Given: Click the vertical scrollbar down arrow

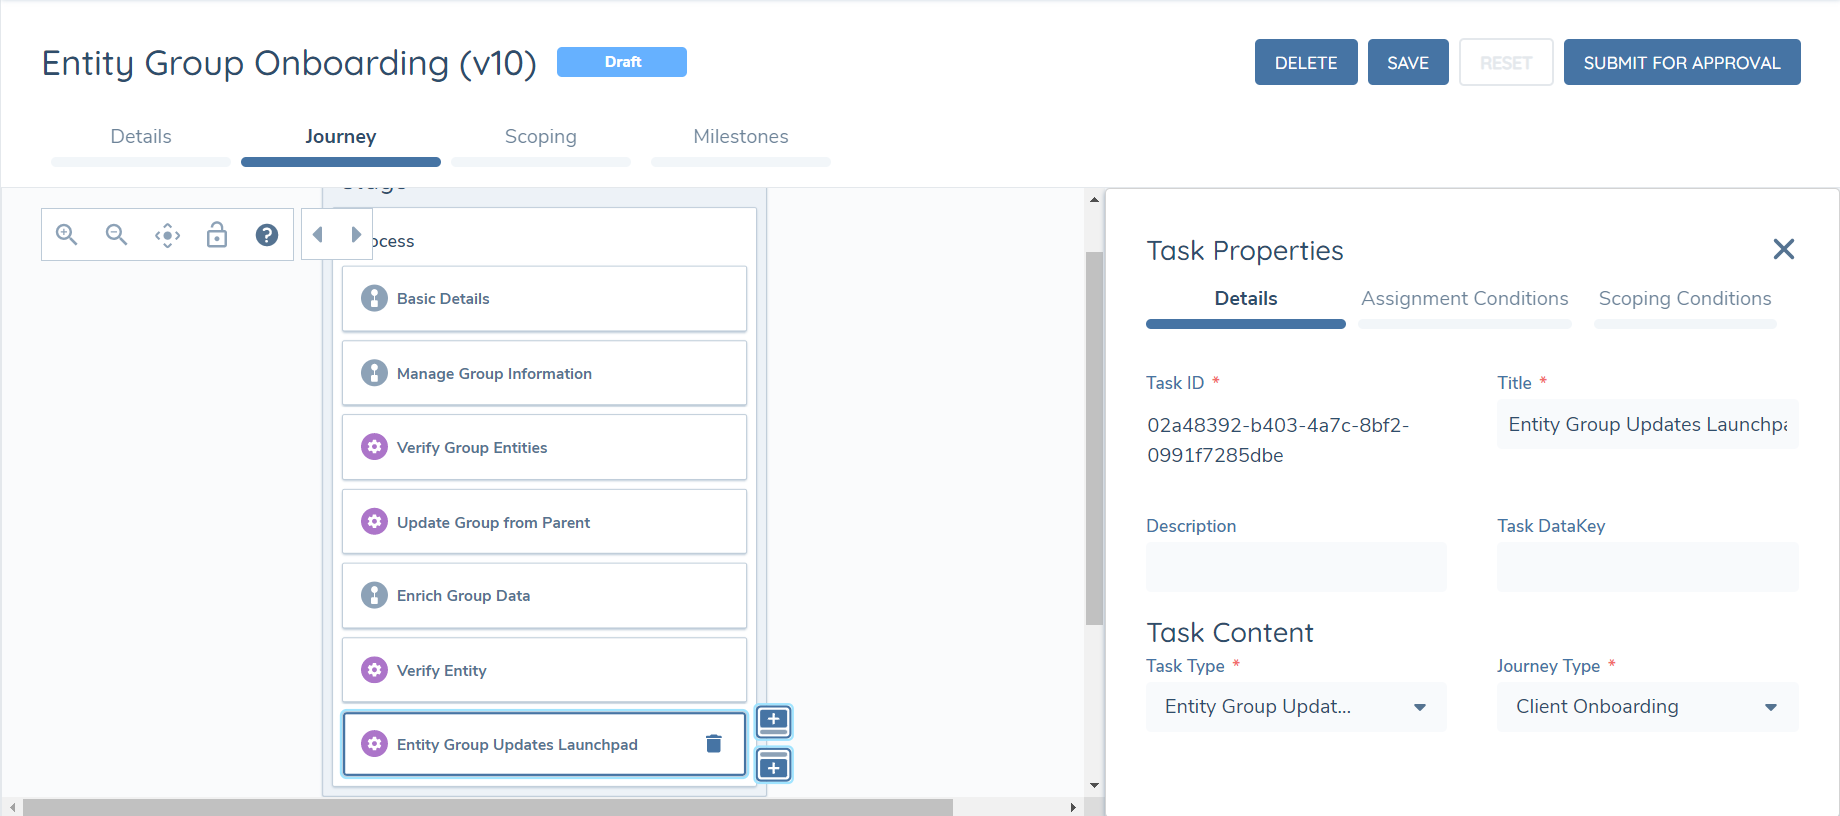Looking at the screenshot, I should (x=1094, y=786).
